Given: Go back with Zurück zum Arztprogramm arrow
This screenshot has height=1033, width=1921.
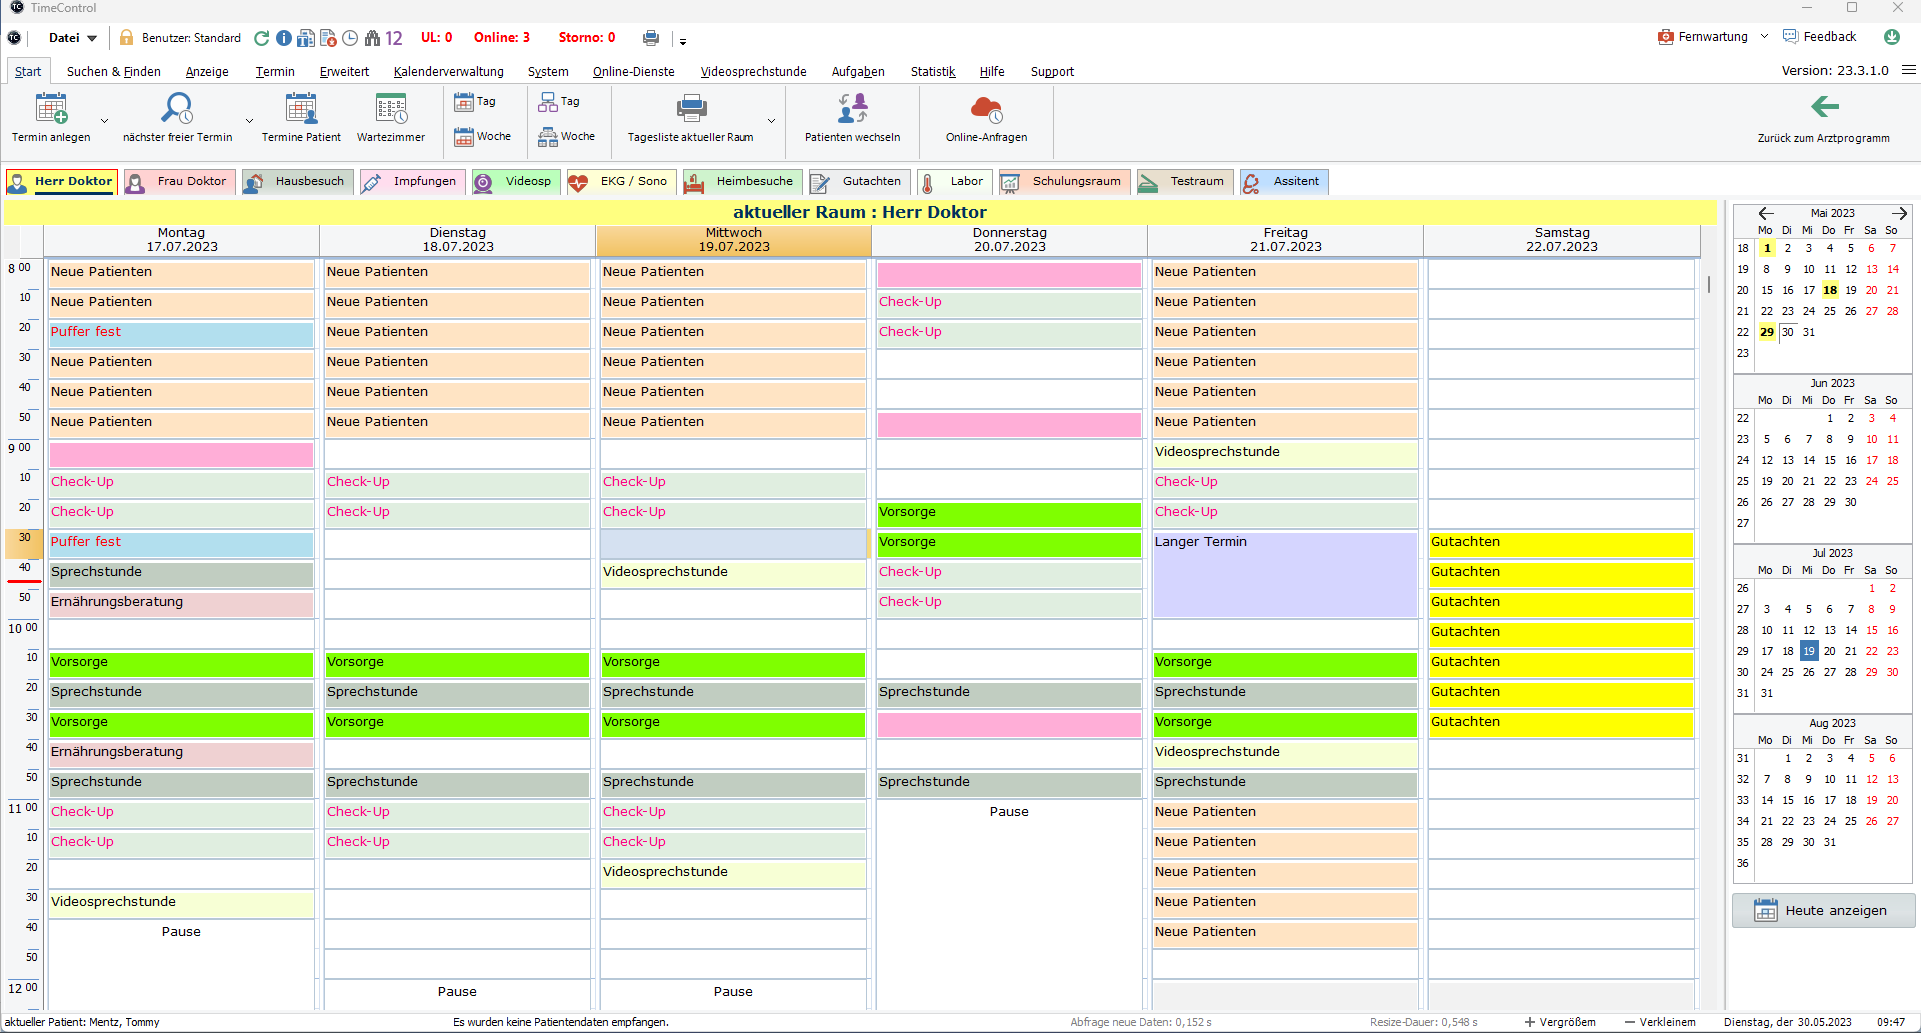Looking at the screenshot, I should (1824, 107).
